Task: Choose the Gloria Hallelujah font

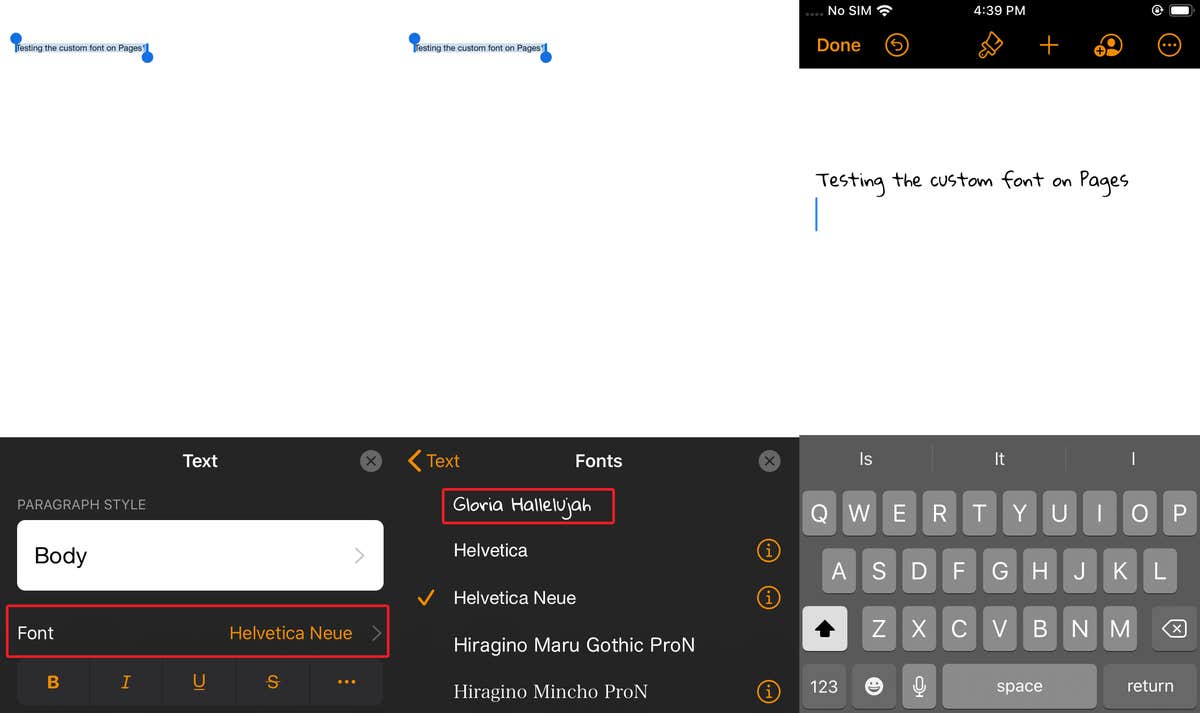Action: [528, 506]
